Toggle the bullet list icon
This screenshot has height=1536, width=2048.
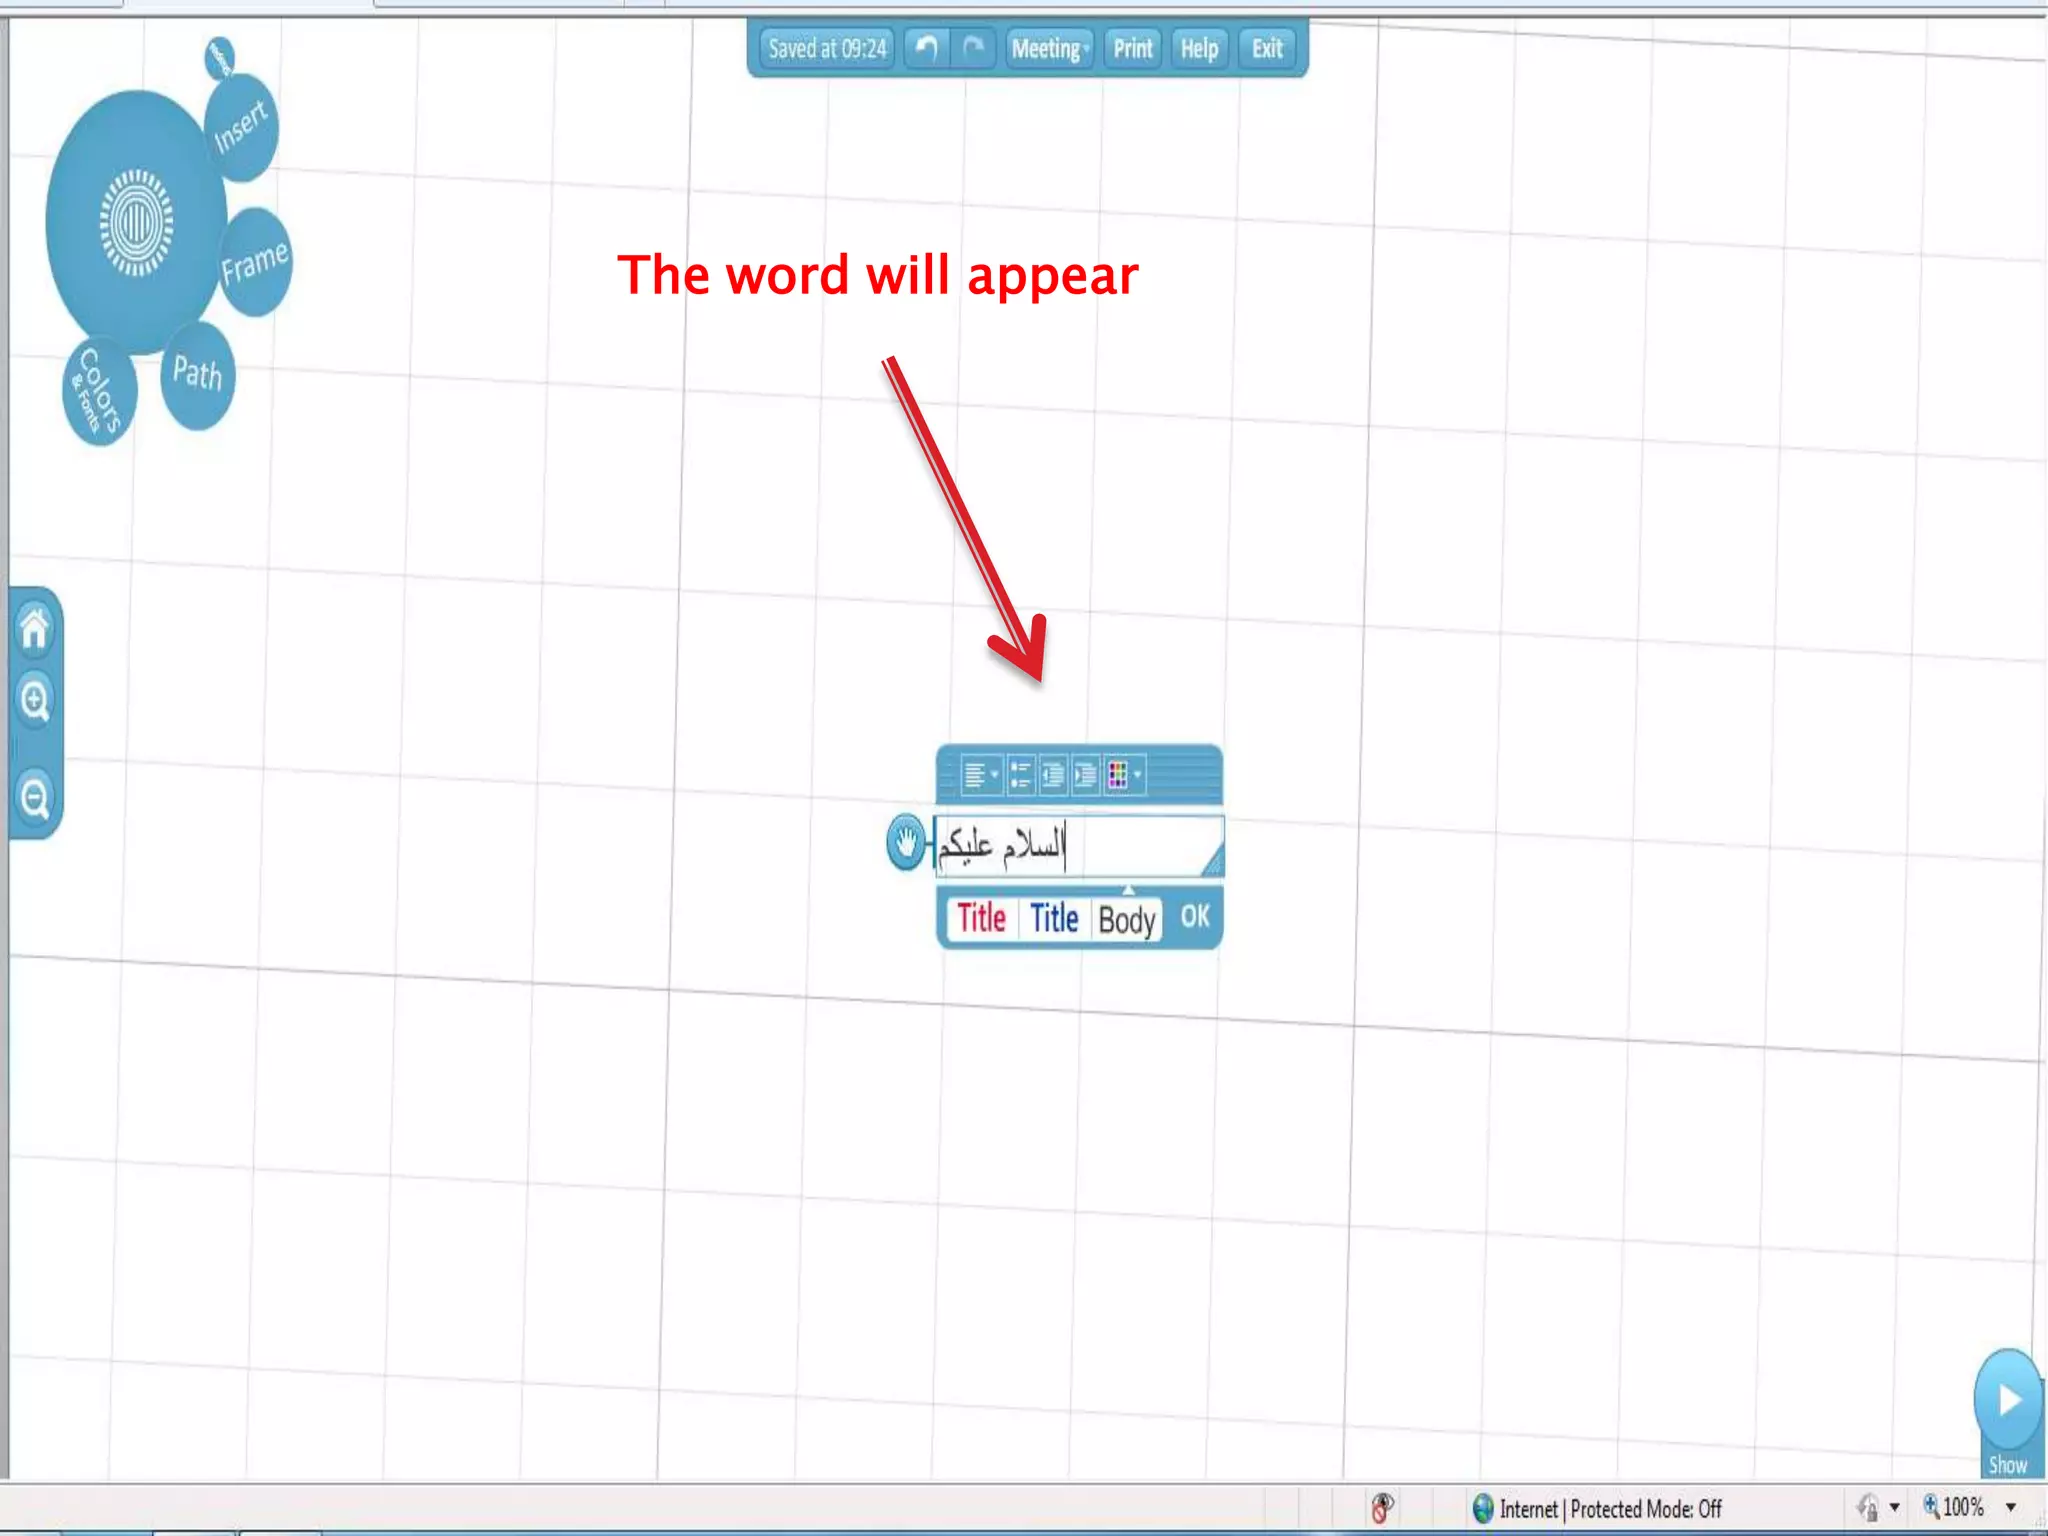click(1020, 775)
